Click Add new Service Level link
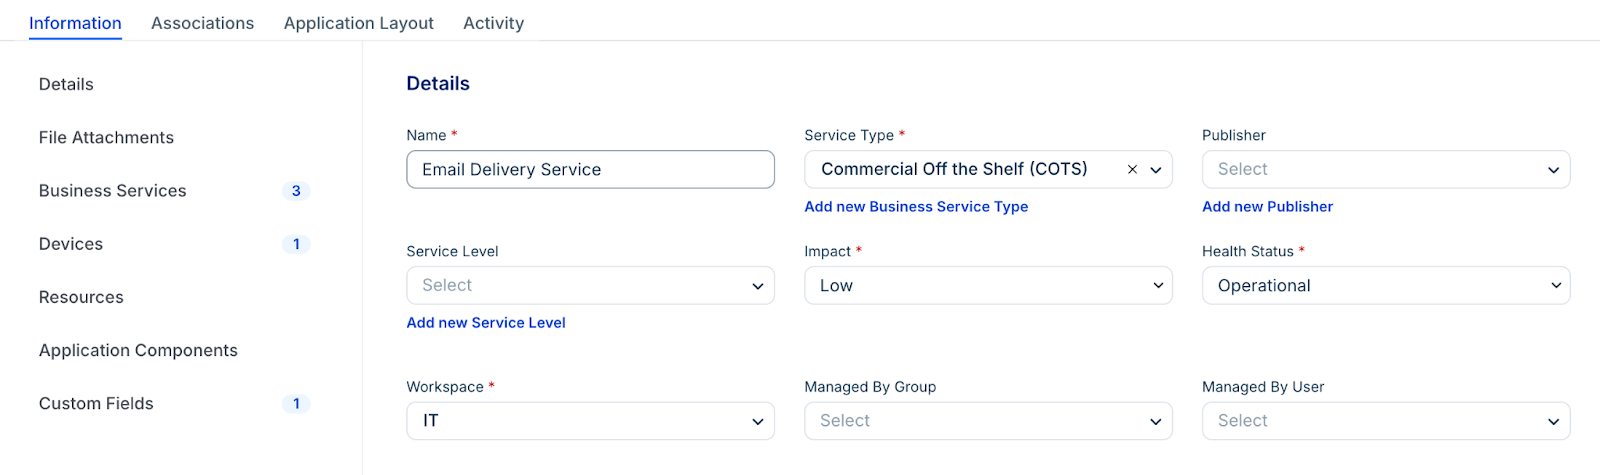The image size is (1600, 475). pyautogui.click(x=486, y=323)
